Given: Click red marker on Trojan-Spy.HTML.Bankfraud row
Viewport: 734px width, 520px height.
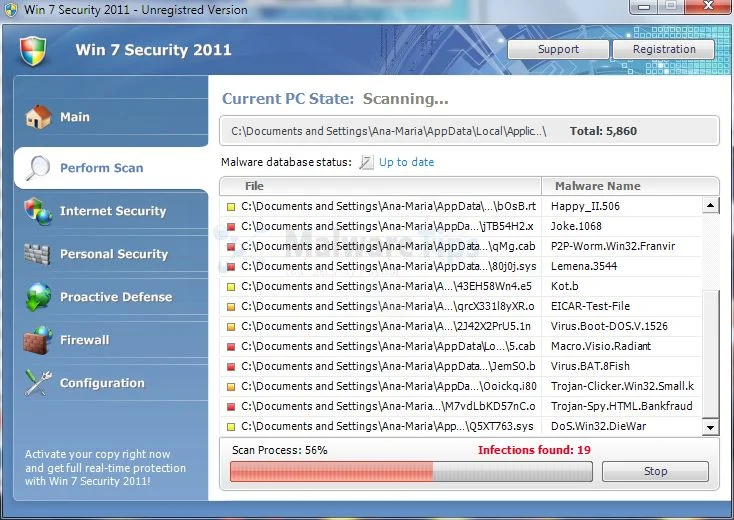Looking at the screenshot, I should click(231, 407).
